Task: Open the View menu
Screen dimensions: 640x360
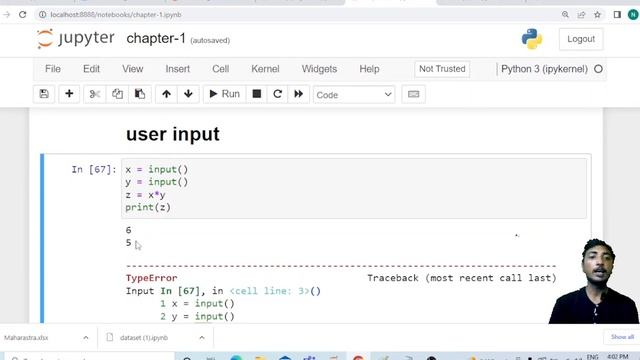Action: click(x=133, y=69)
